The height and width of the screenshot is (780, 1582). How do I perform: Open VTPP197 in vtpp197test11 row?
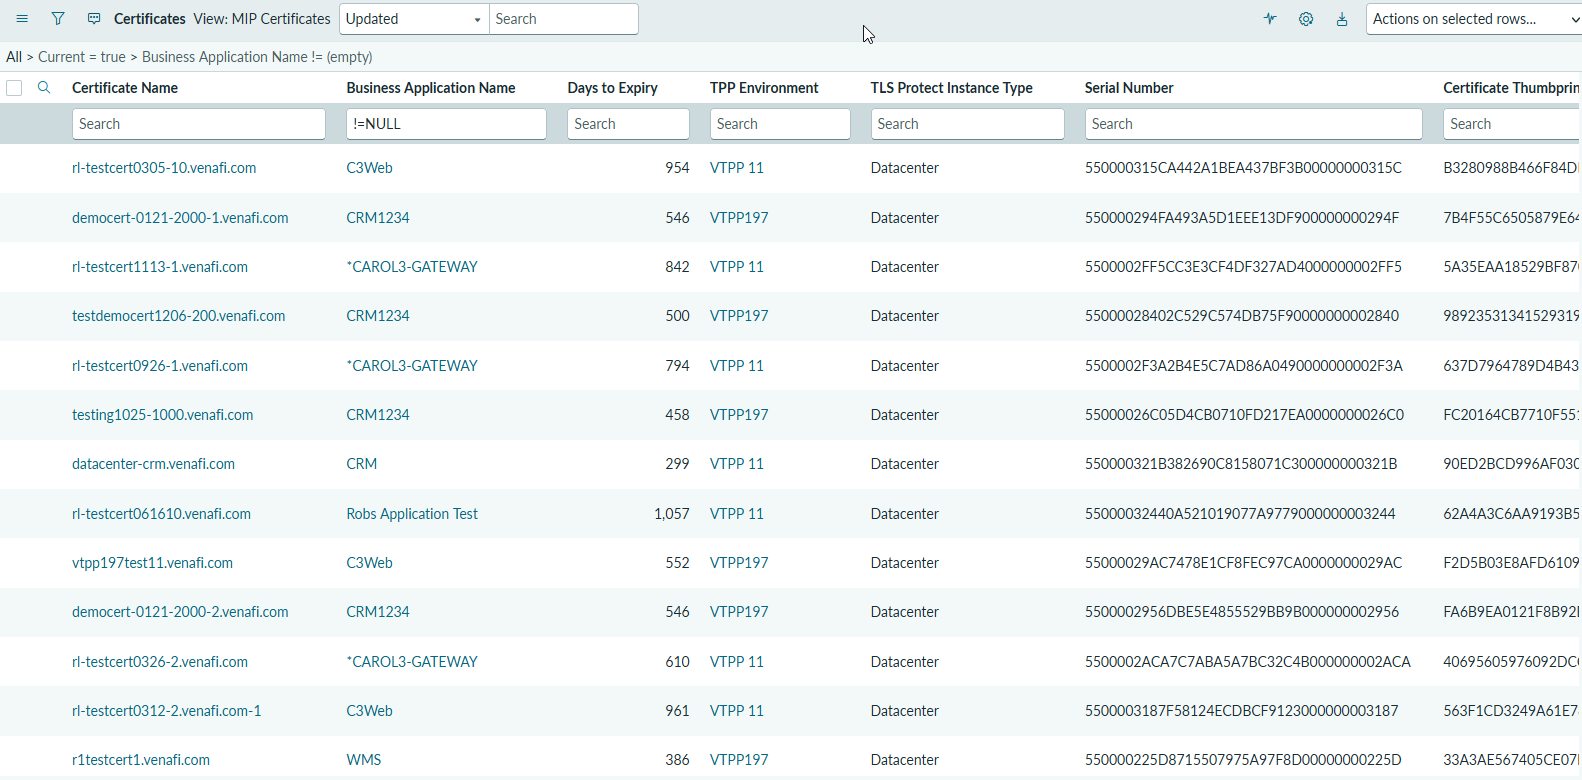click(x=739, y=563)
